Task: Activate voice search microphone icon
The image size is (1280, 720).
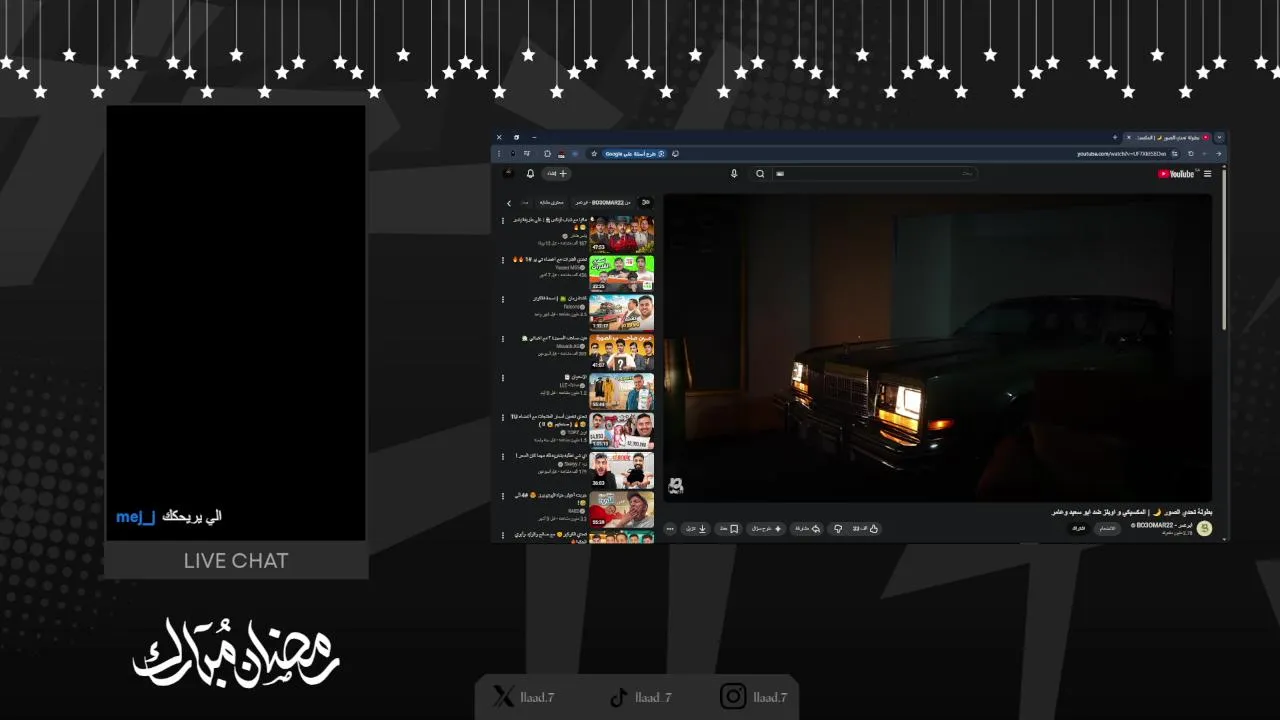Action: point(734,174)
